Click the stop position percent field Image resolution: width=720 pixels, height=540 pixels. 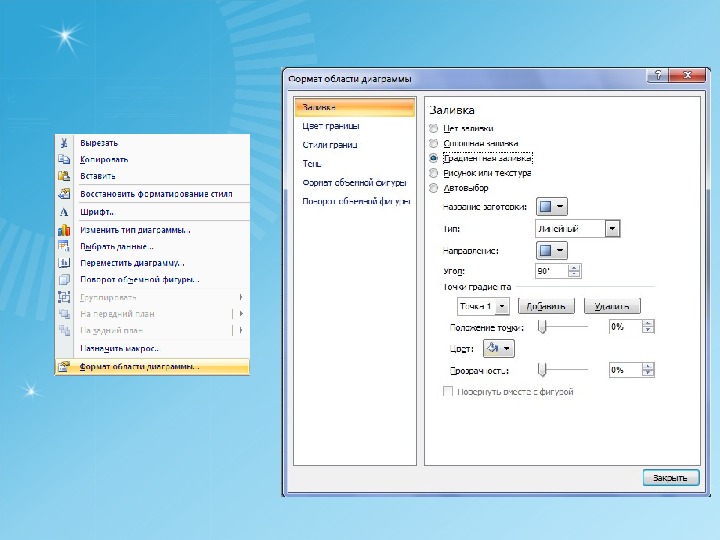click(x=625, y=326)
